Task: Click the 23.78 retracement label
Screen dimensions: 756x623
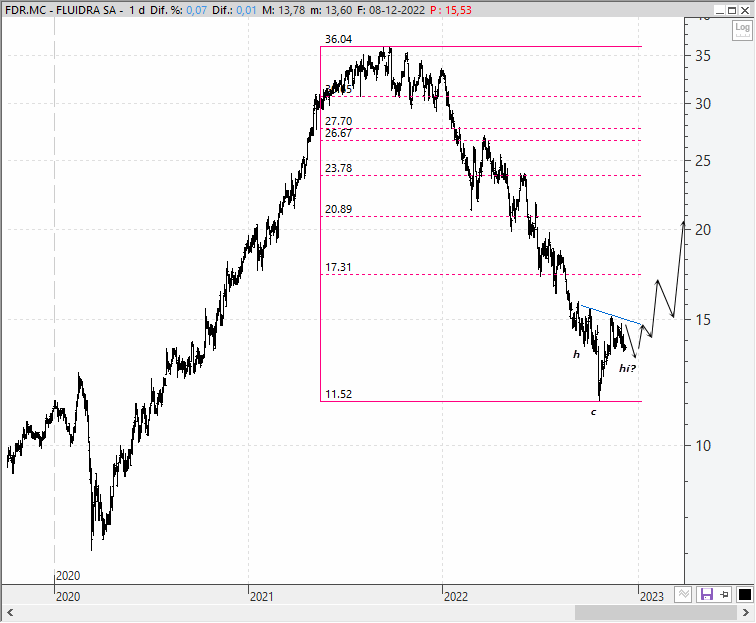Action: tap(338, 168)
